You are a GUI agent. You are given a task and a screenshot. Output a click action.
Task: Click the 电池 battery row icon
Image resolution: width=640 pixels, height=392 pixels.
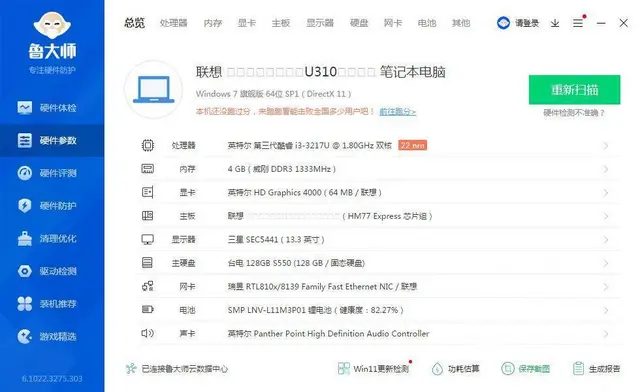coord(148,310)
